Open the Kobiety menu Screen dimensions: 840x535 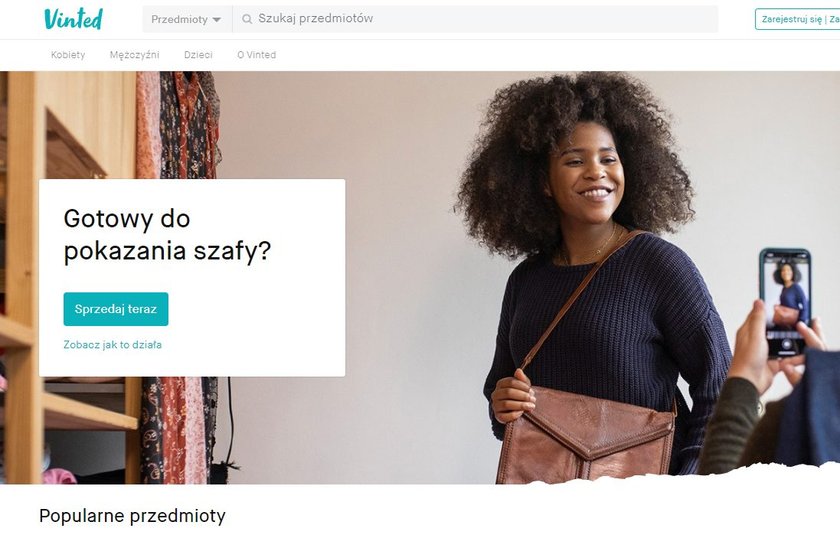(68, 55)
